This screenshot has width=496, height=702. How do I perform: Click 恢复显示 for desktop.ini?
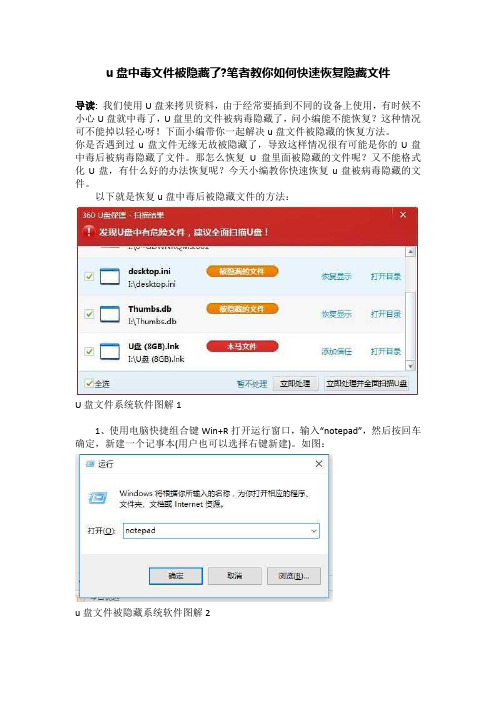336,277
